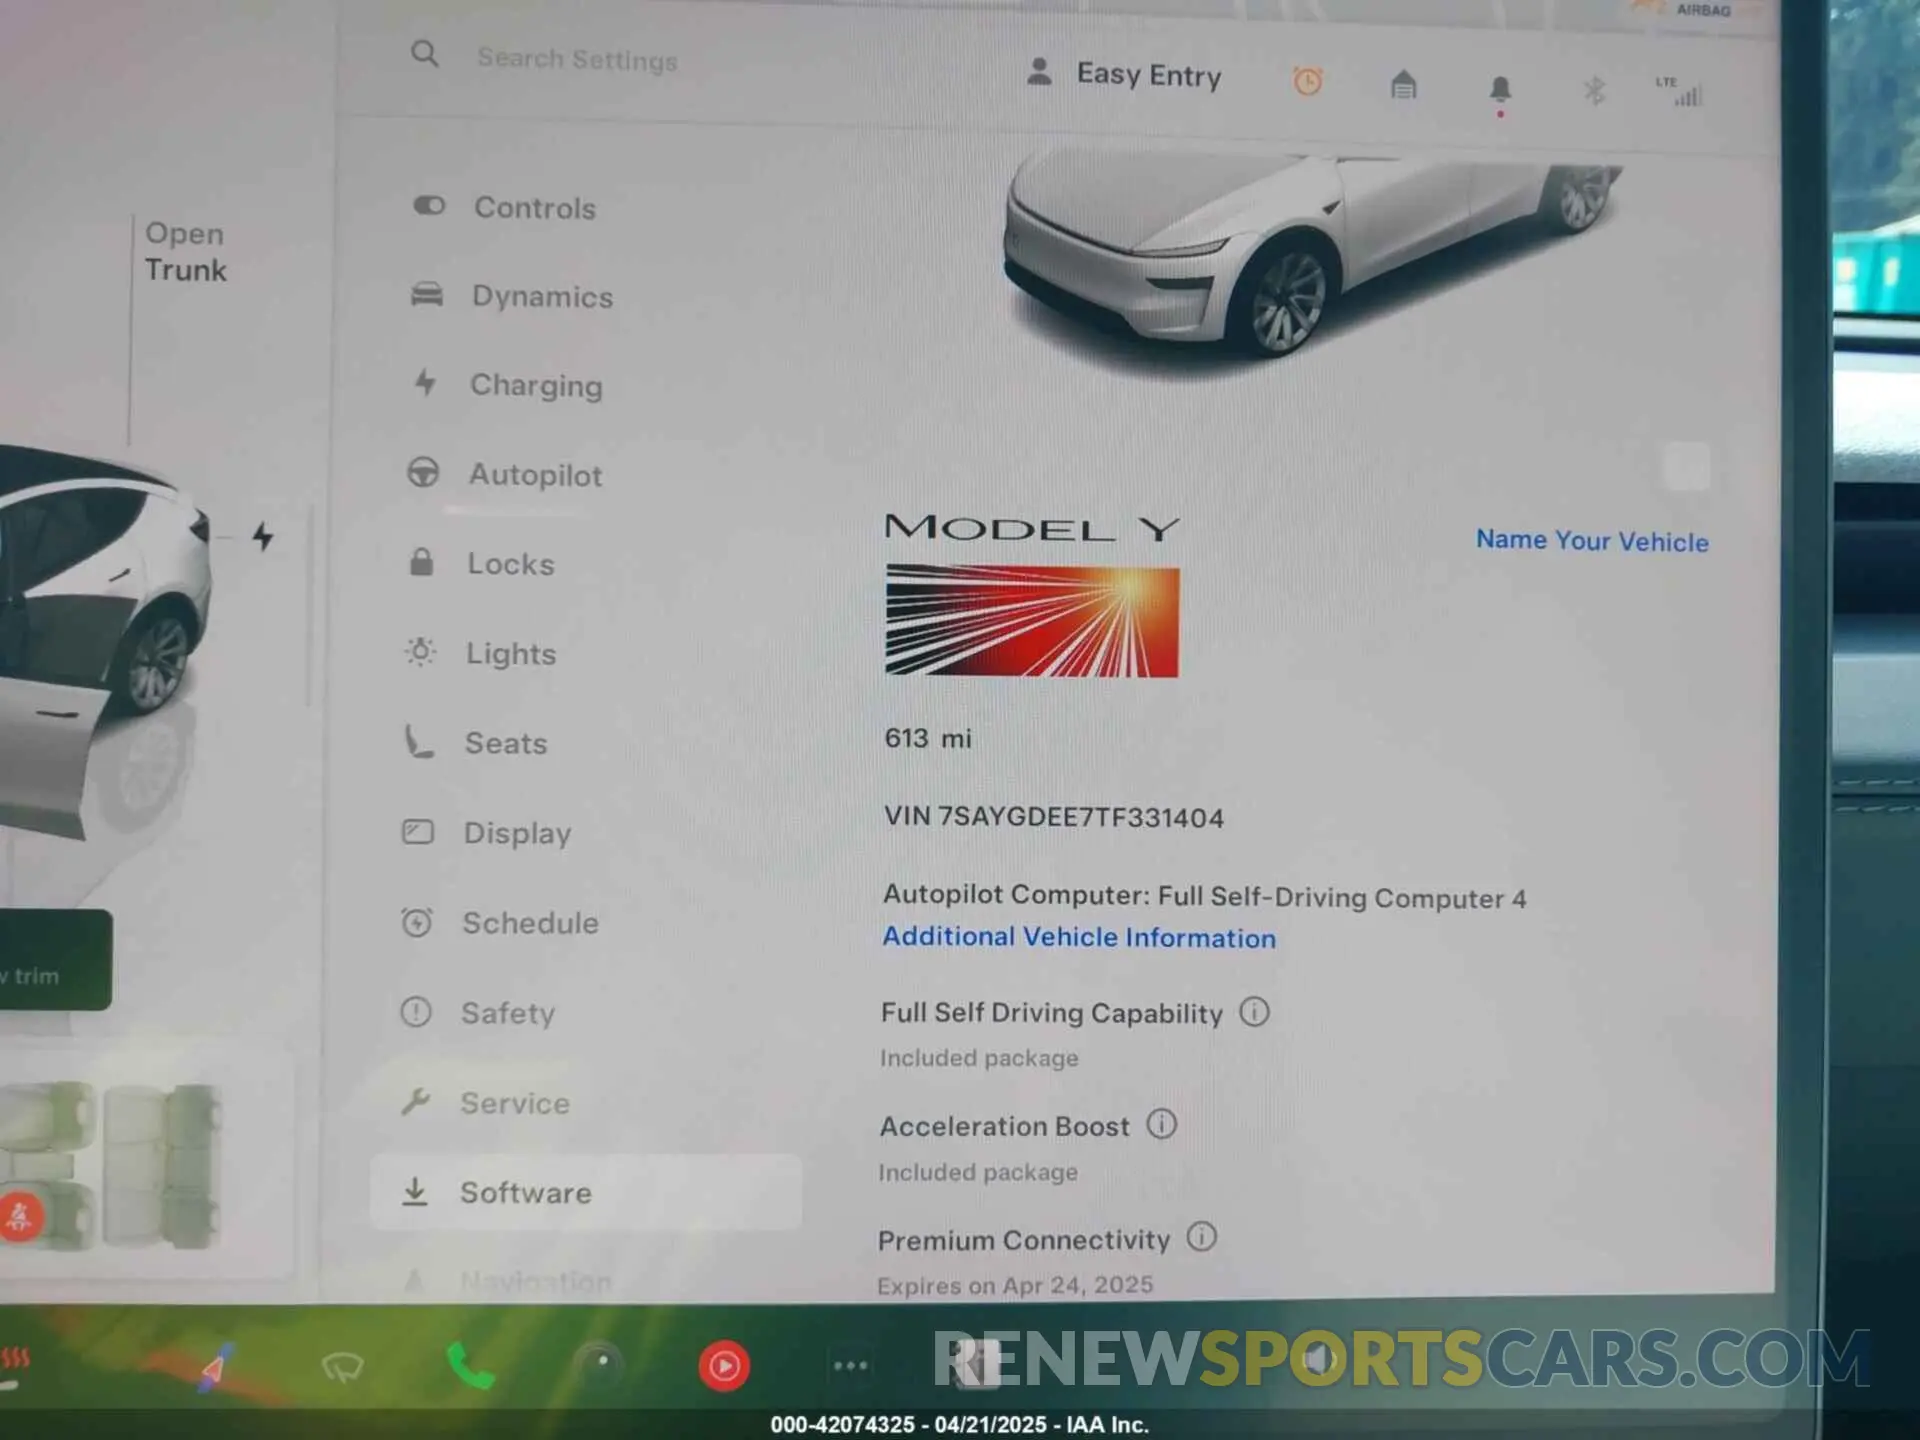Tap the charge port lightning icon

tap(262, 537)
